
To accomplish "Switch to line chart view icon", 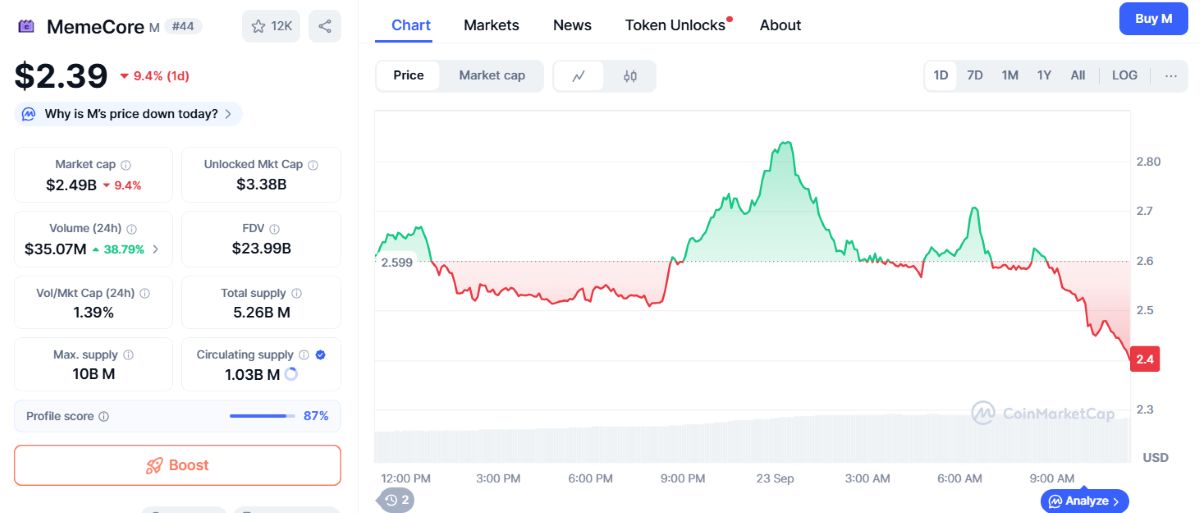I will 579,76.
